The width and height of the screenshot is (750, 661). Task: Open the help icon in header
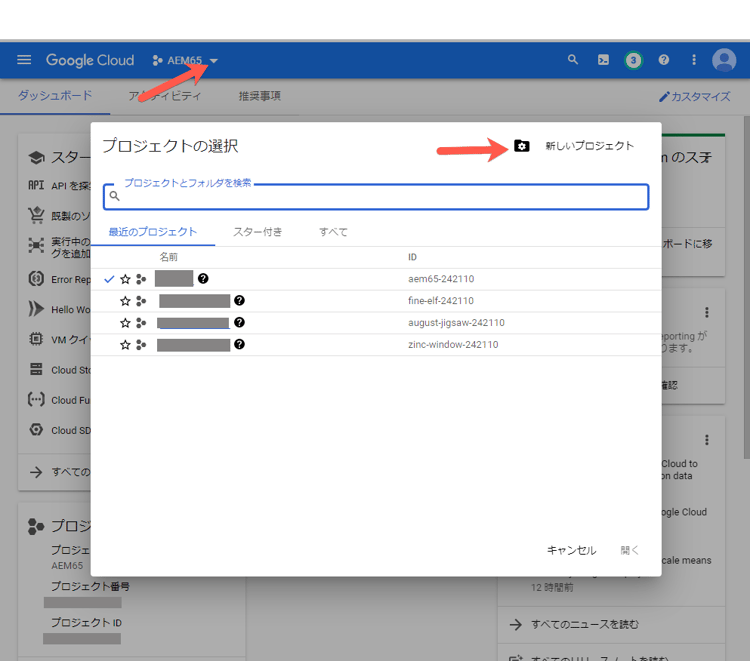(x=663, y=60)
